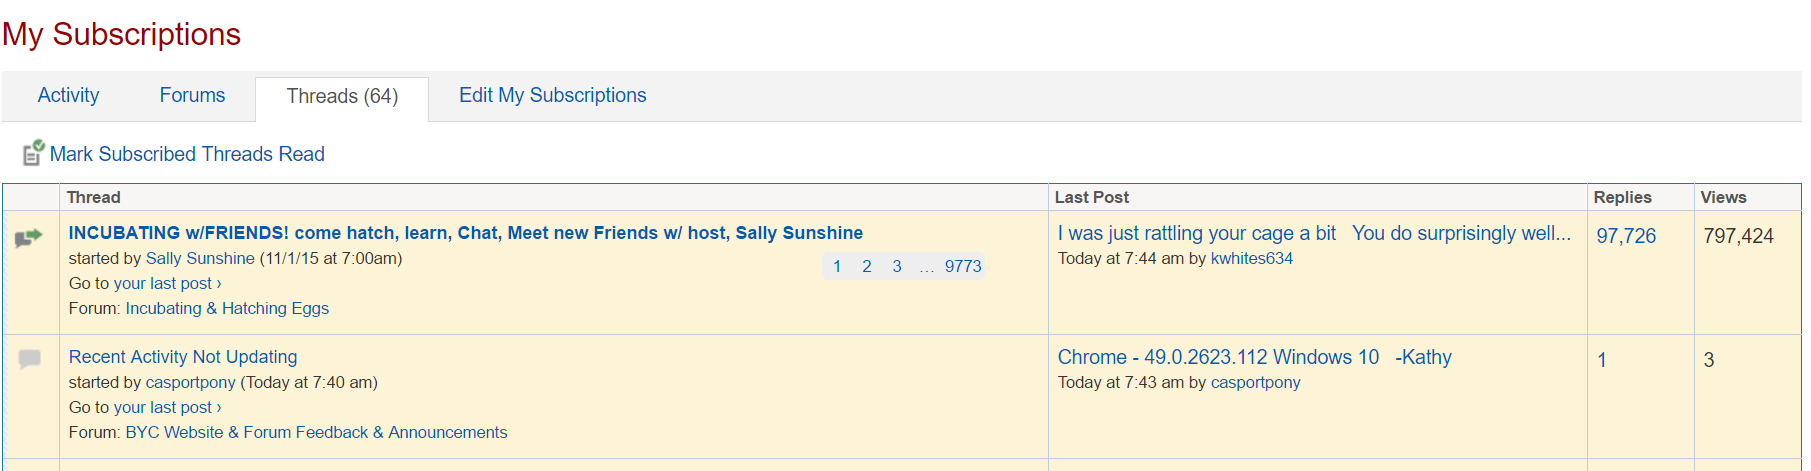Click the green arrow thread status icon
1811x471 pixels.
pyautogui.click(x=29, y=238)
